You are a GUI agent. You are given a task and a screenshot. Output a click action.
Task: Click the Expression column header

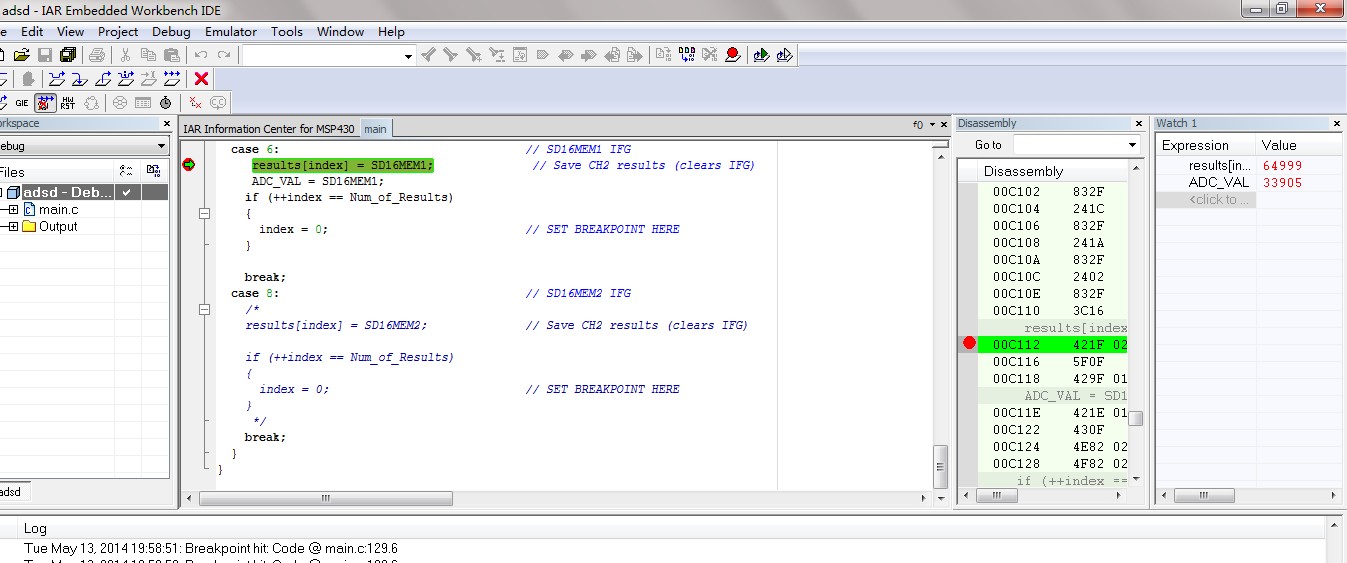[x=1206, y=145]
